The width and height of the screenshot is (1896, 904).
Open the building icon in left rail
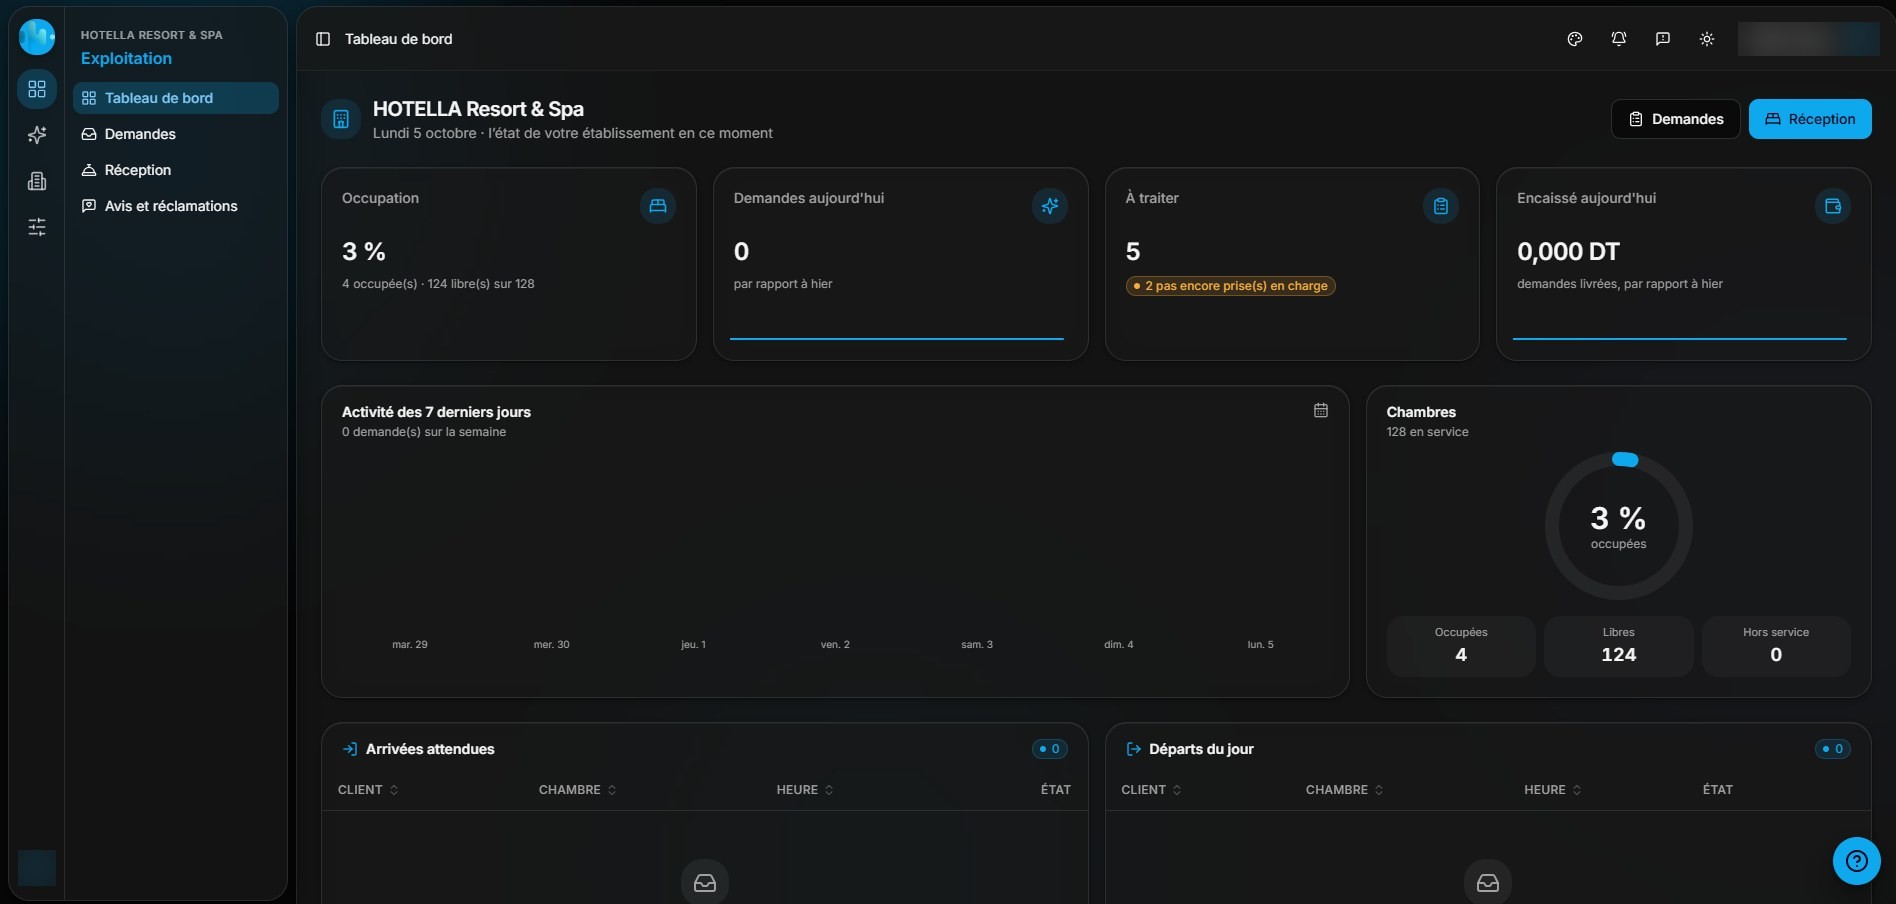click(x=37, y=181)
